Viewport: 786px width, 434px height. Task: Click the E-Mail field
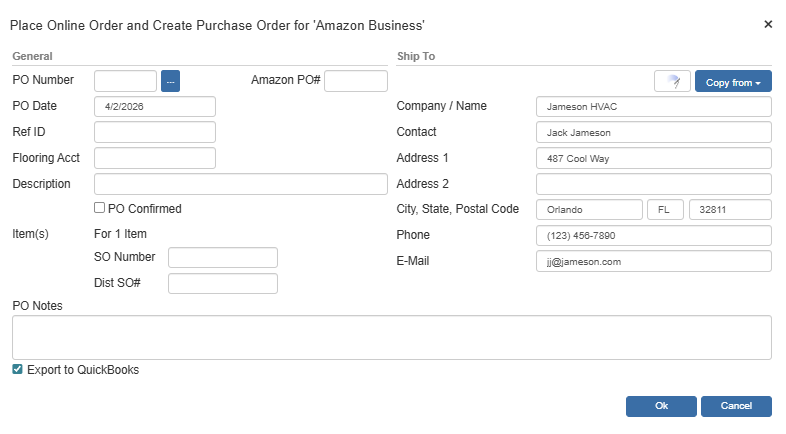pyautogui.click(x=654, y=261)
